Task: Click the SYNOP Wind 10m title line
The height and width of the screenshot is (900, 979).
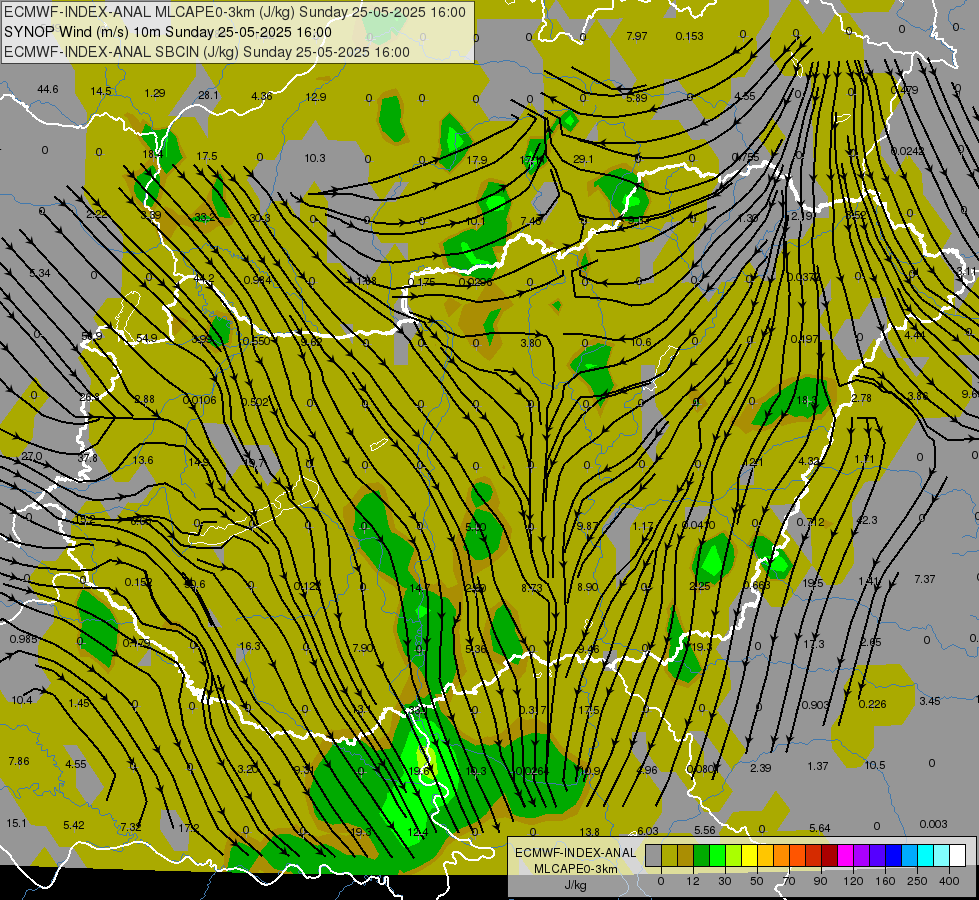Action: [168, 32]
